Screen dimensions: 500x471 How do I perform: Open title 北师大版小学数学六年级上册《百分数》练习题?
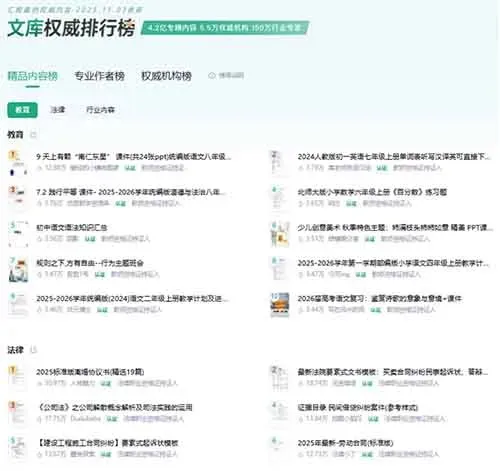(372, 192)
